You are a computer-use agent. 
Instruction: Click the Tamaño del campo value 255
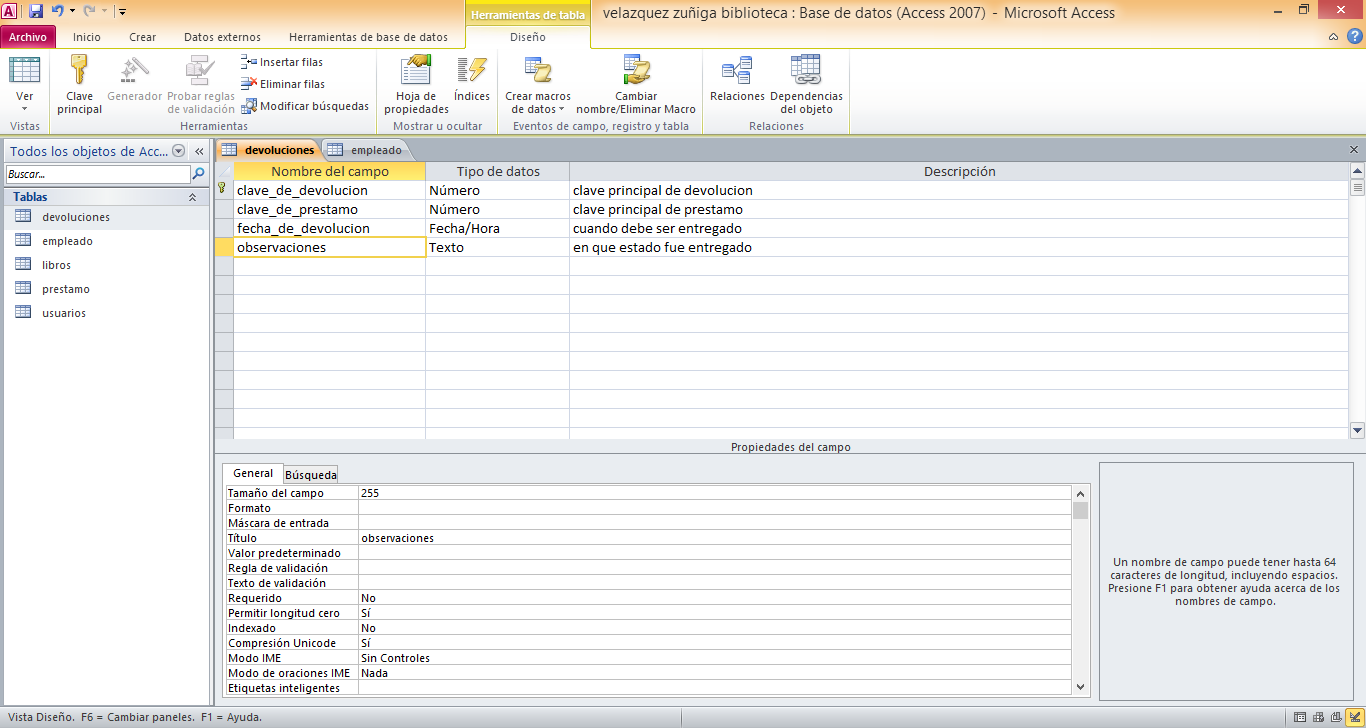tap(715, 493)
